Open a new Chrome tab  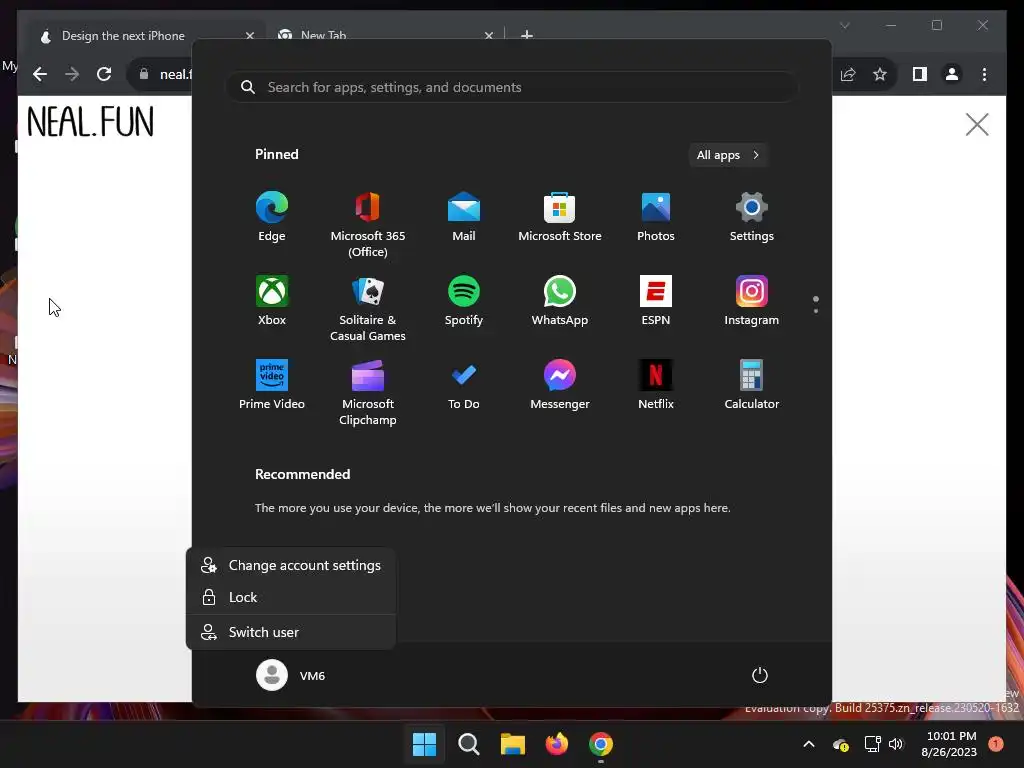527,35
